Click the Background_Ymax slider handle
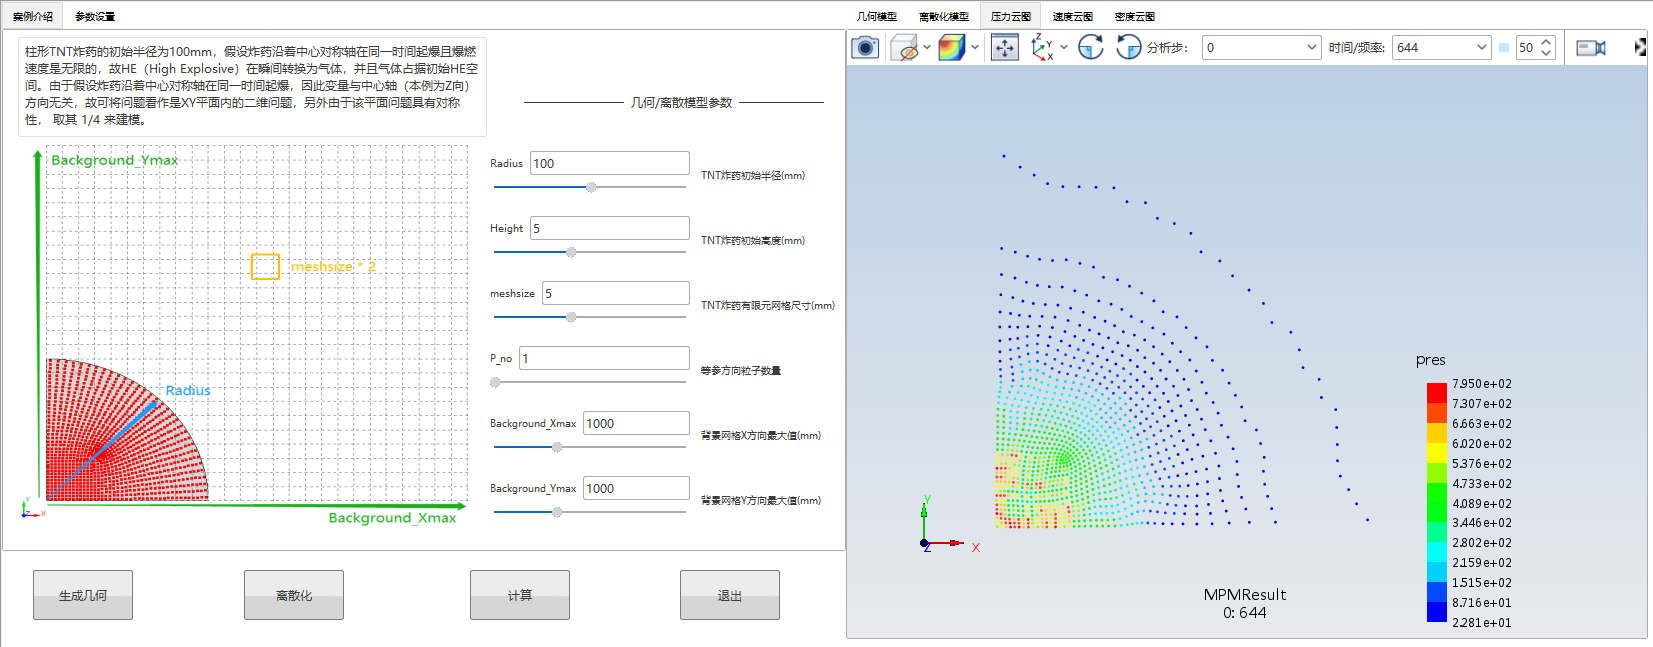Image resolution: width=1653 pixels, height=647 pixels. point(557,512)
